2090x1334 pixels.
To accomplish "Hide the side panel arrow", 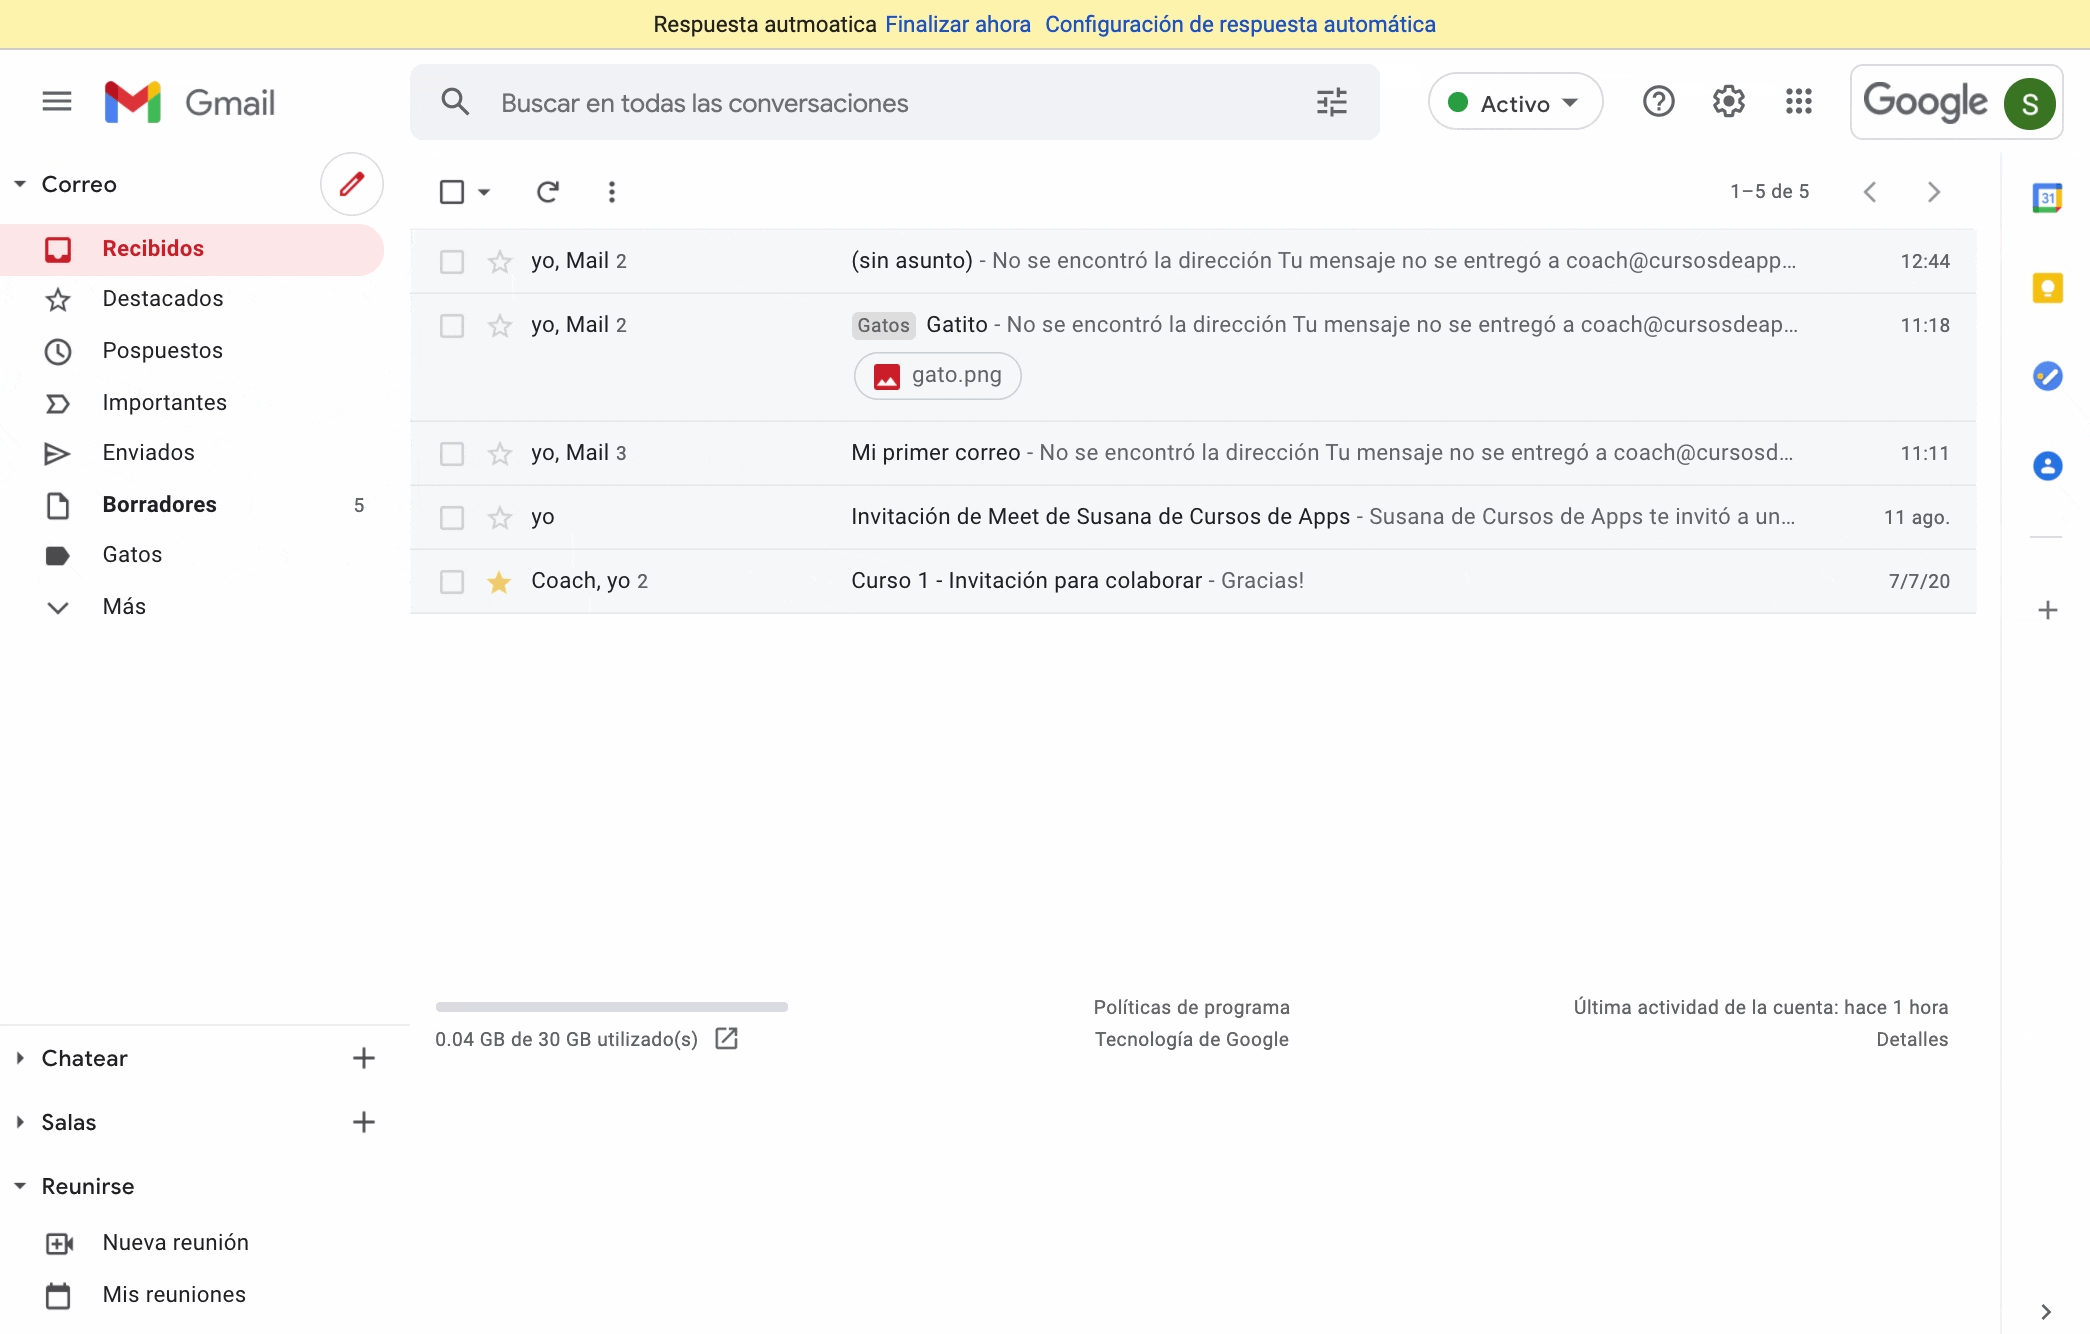I will (2046, 1312).
